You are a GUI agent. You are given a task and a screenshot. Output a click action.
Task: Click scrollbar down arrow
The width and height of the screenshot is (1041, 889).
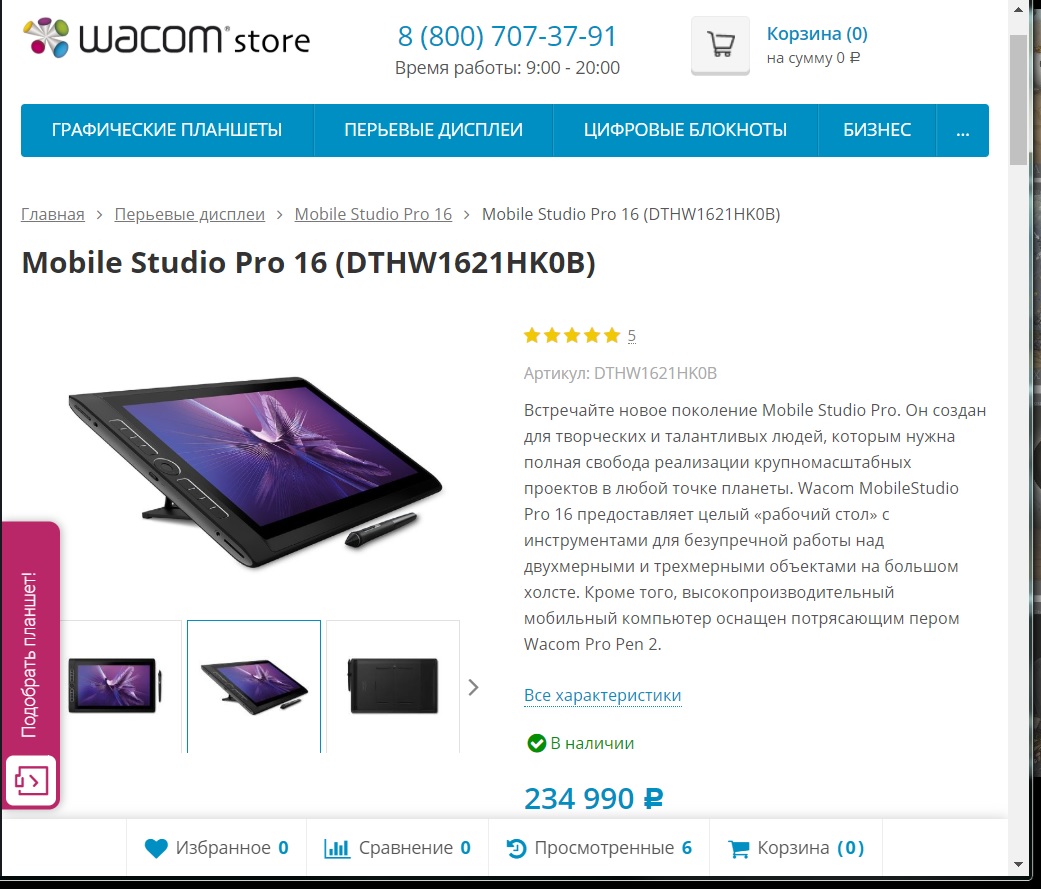(1018, 865)
